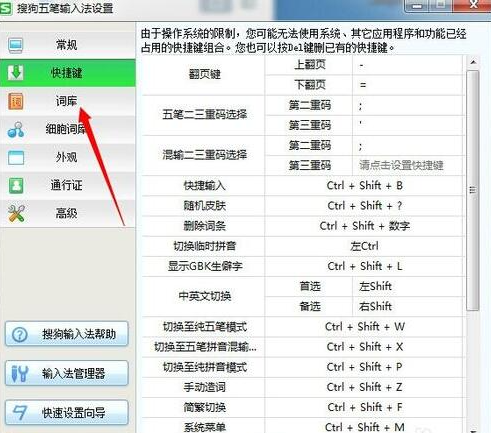The image size is (491, 433).
Task: Click the 中英文切换 row label
Action: (x=204, y=296)
